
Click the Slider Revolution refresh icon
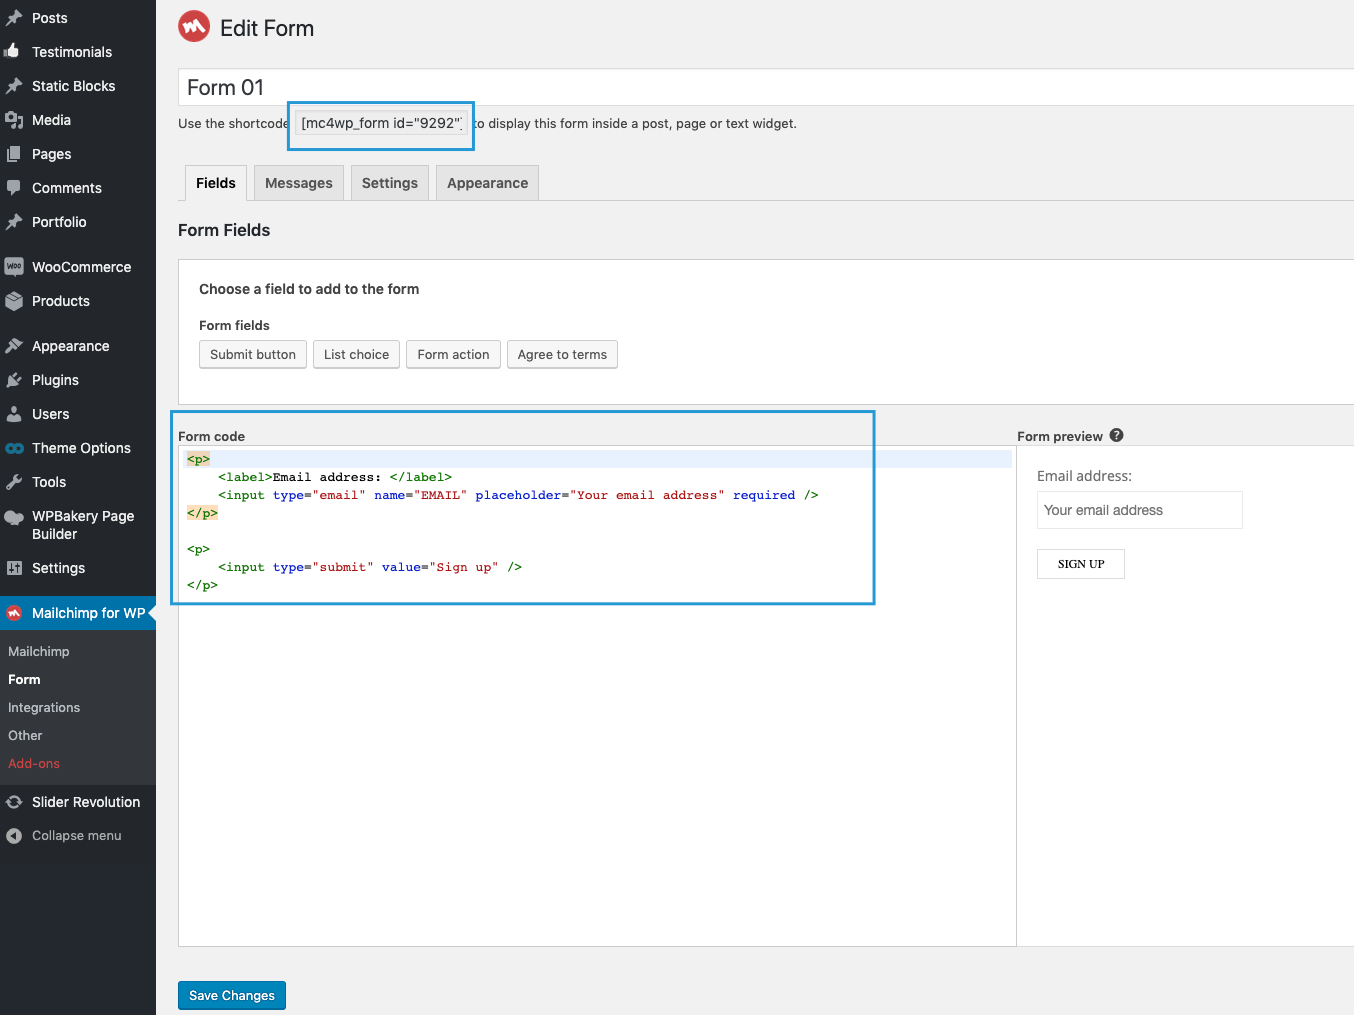(14, 802)
